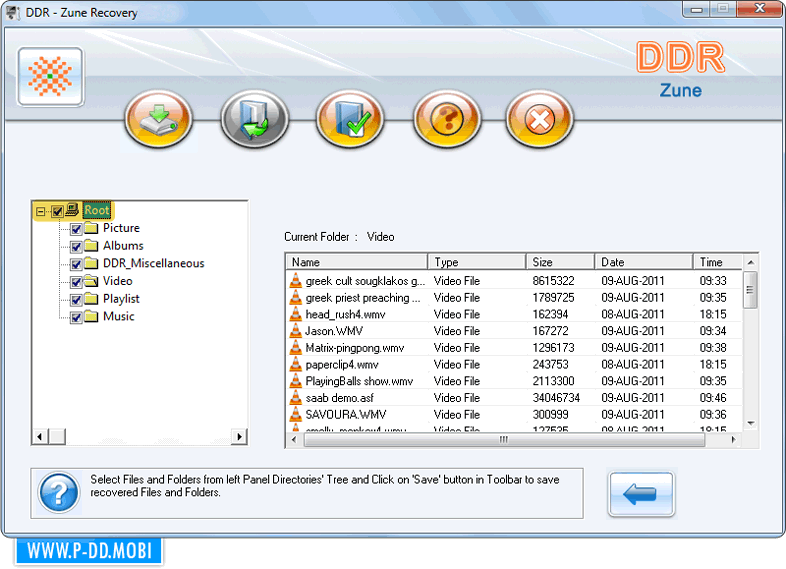Image resolution: width=786 pixels, height=569 pixels.
Task: Click VLC cone icon of saab demo.asf
Action: [296, 398]
